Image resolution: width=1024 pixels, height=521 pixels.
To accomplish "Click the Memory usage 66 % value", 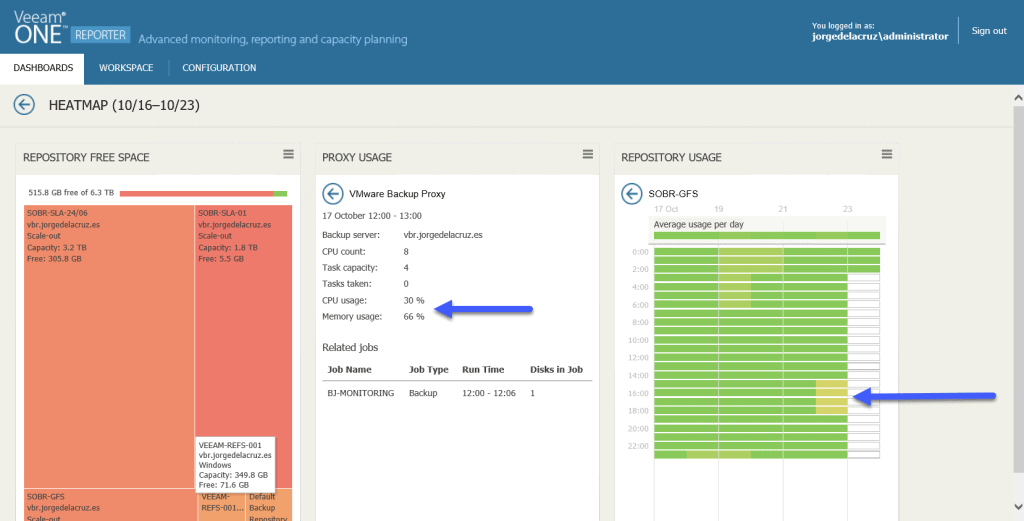I will (414, 317).
